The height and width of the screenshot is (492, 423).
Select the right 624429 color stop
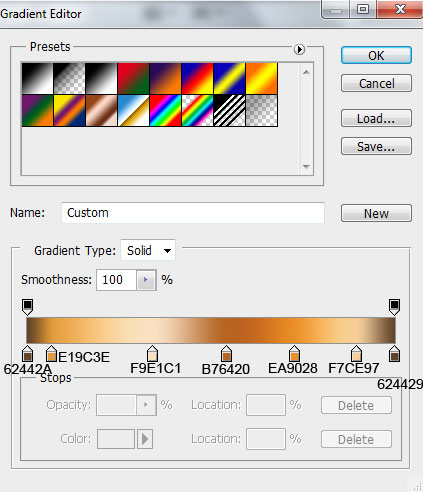pos(395,354)
